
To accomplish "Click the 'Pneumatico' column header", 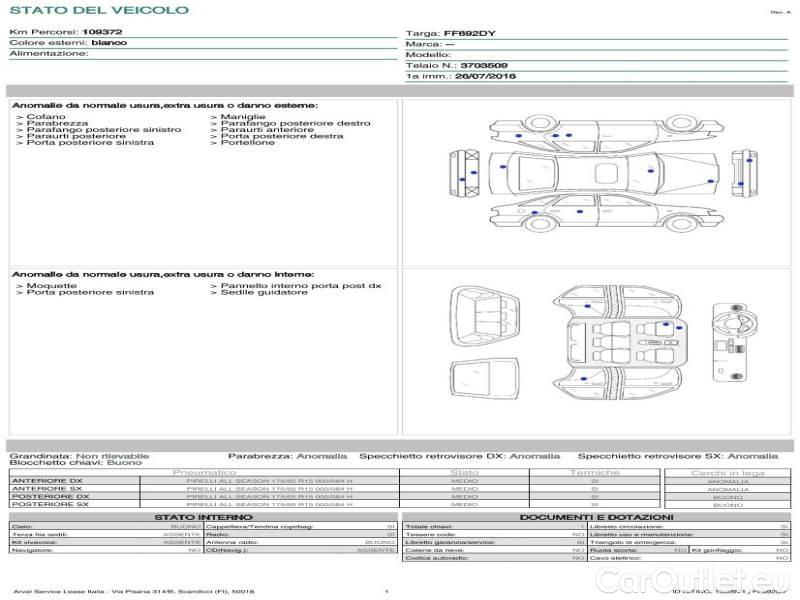I will [x=204, y=473].
